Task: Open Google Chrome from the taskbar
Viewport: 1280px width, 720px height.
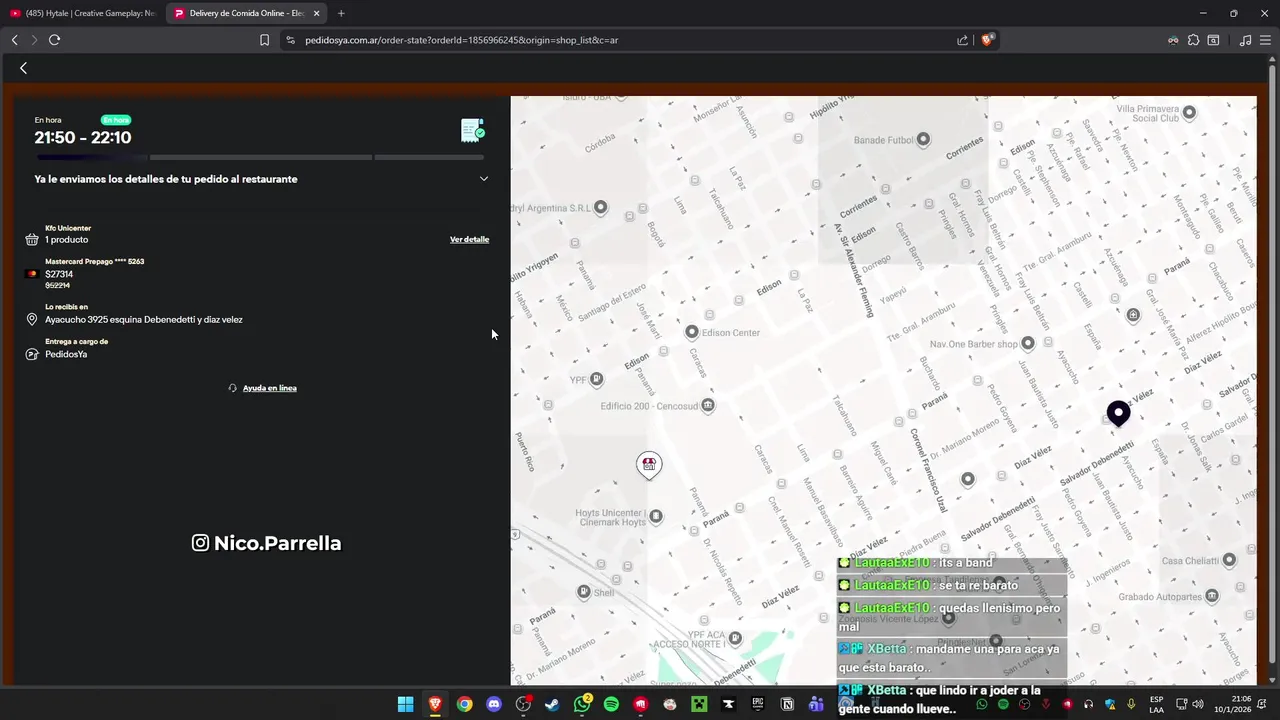Action: (x=465, y=704)
